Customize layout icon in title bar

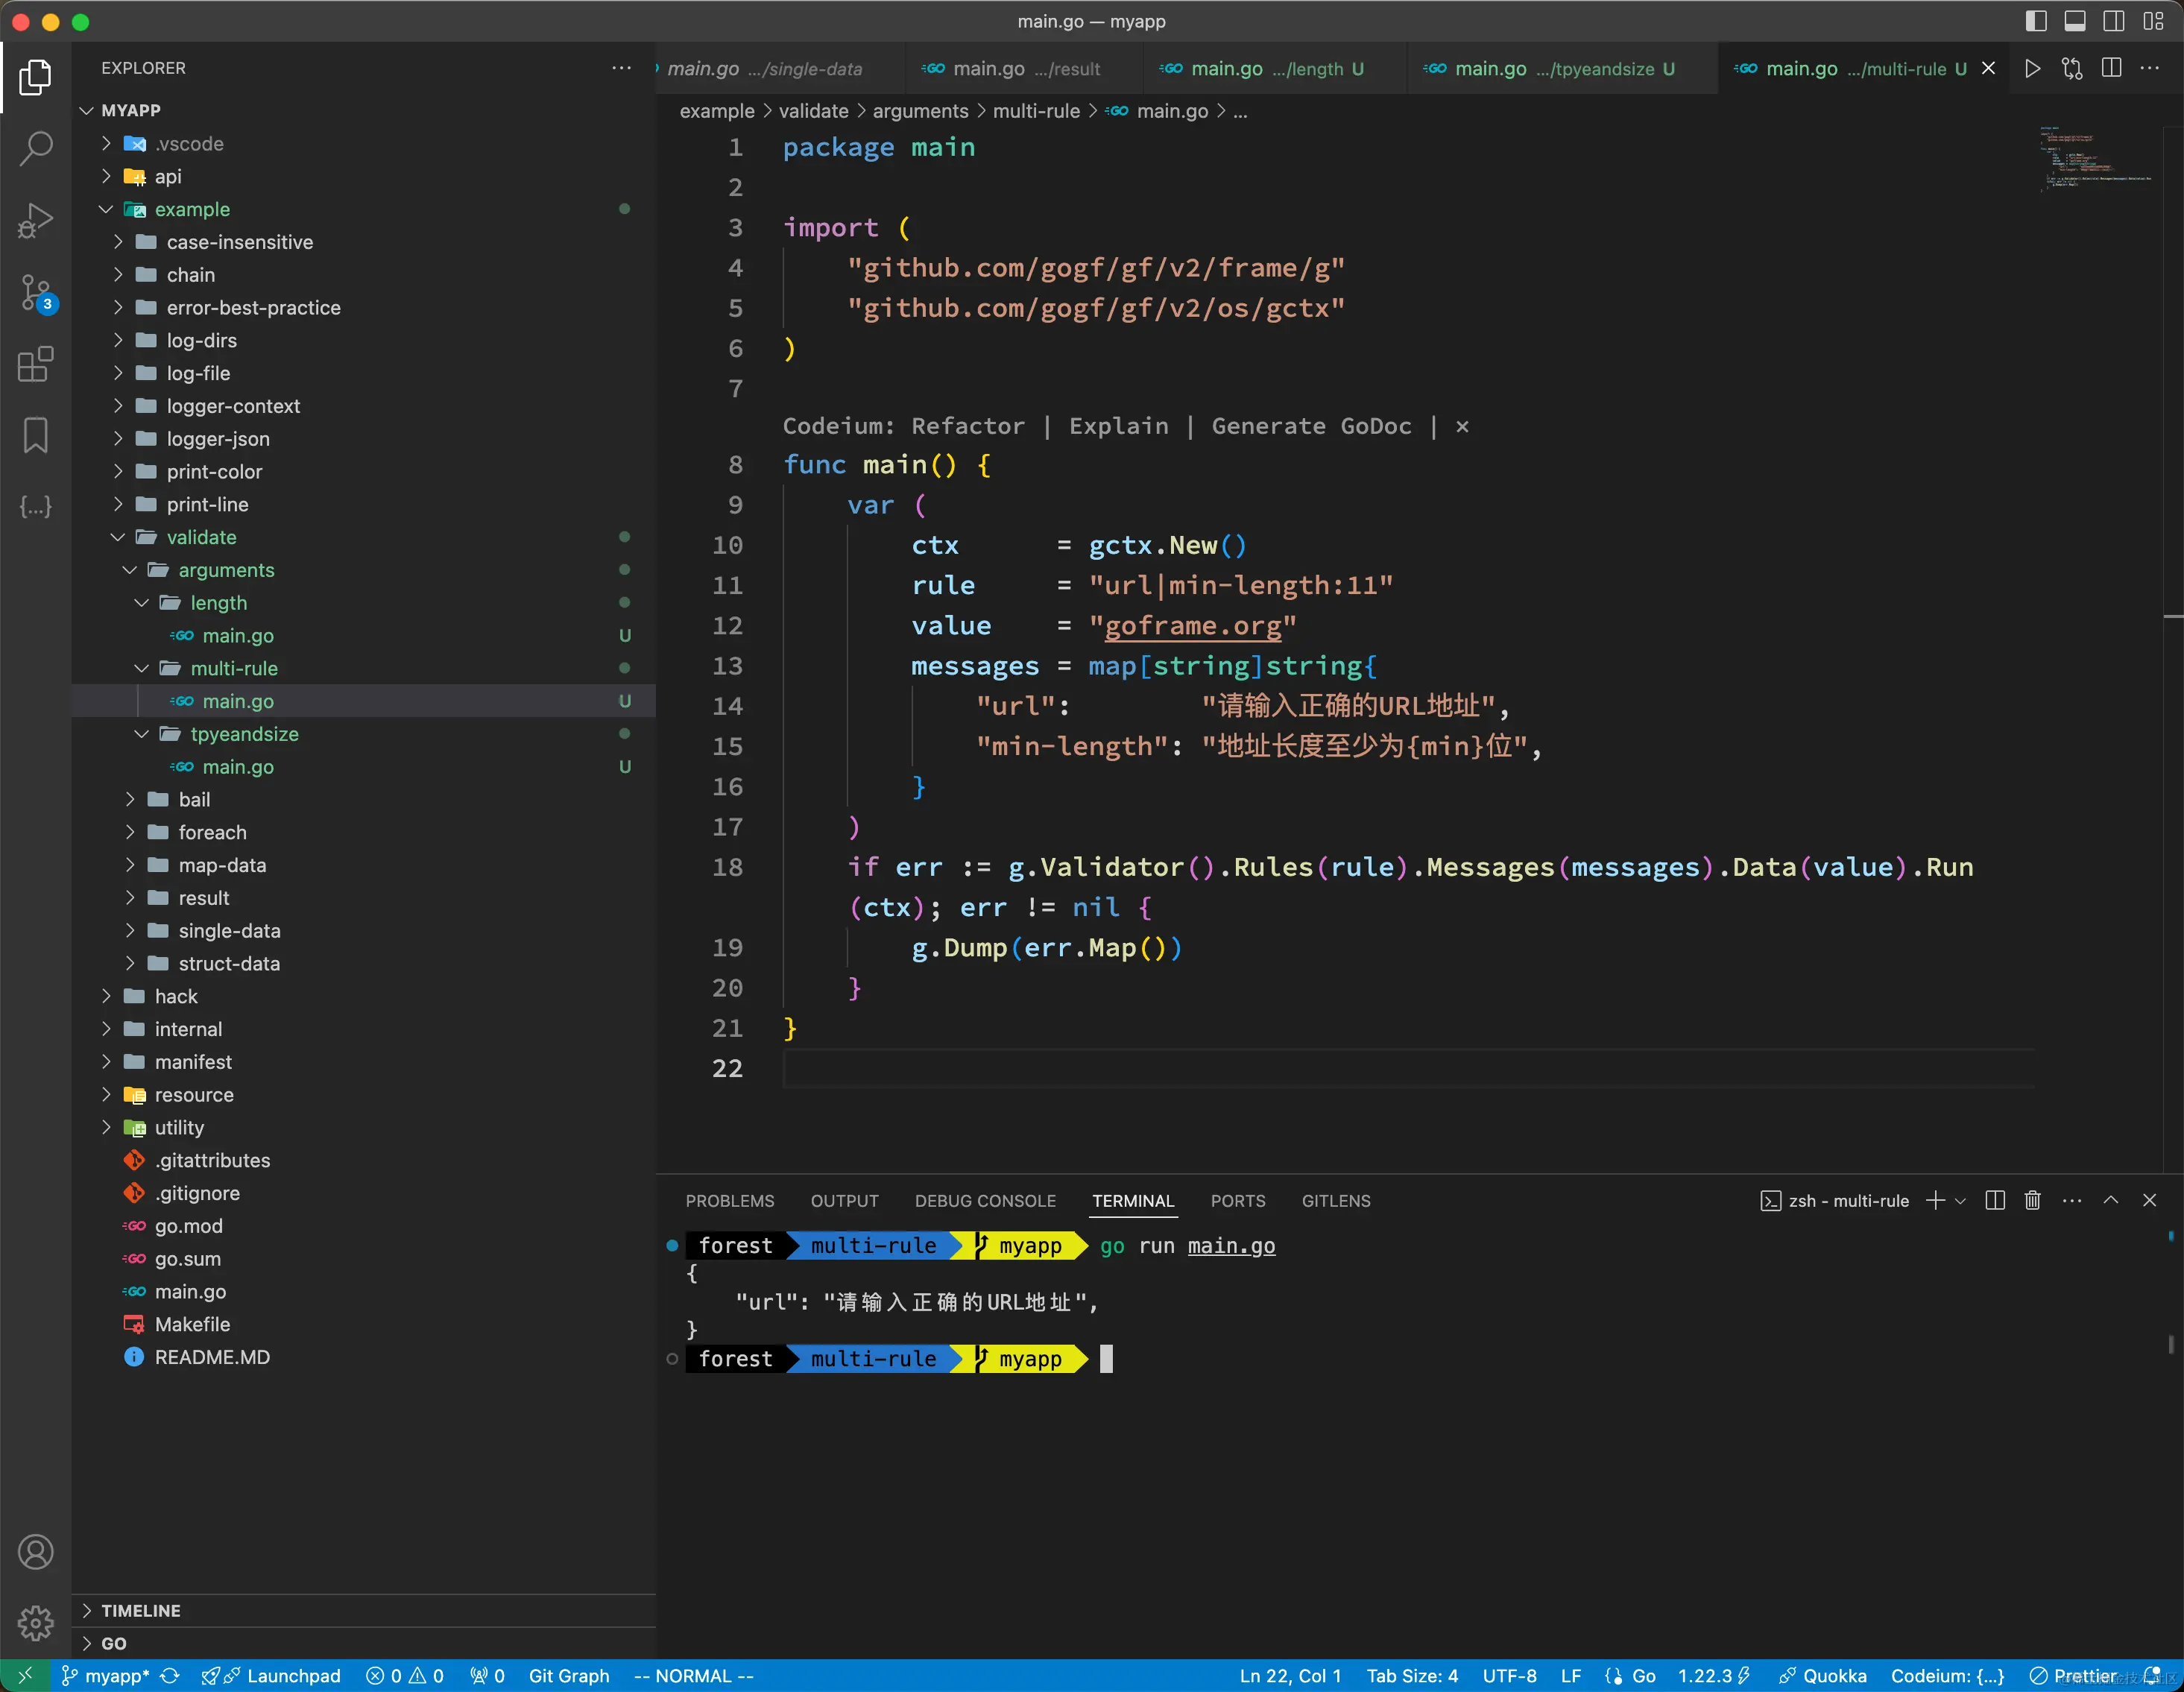2153,21
